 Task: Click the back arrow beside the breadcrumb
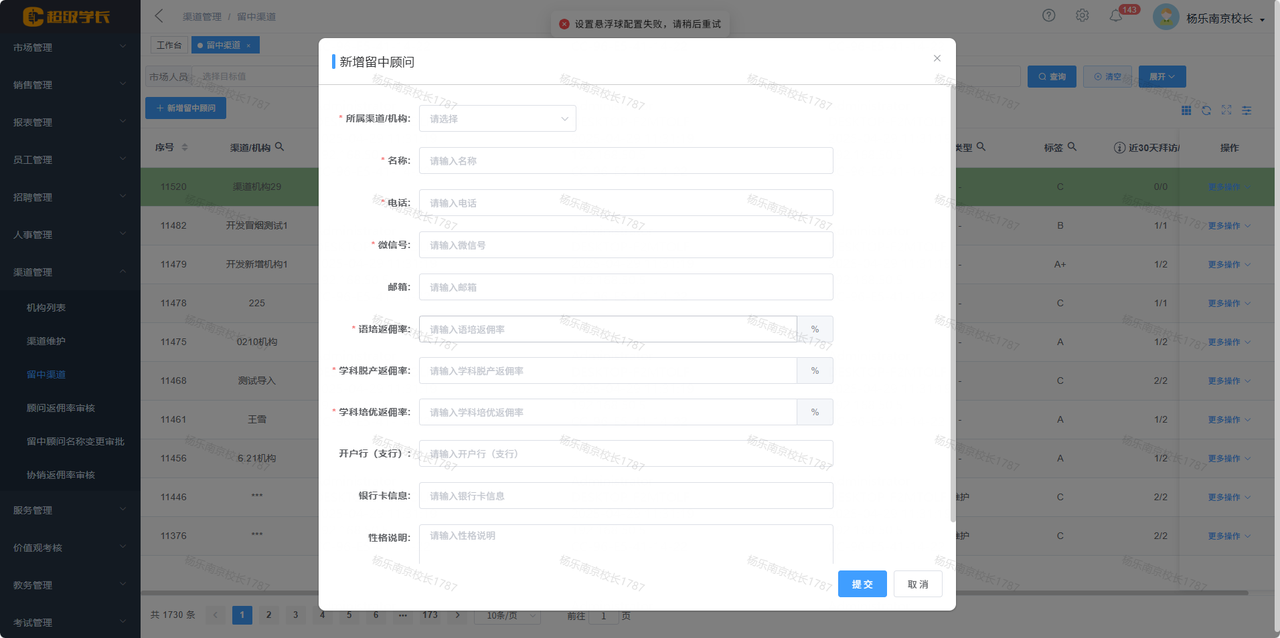160,16
